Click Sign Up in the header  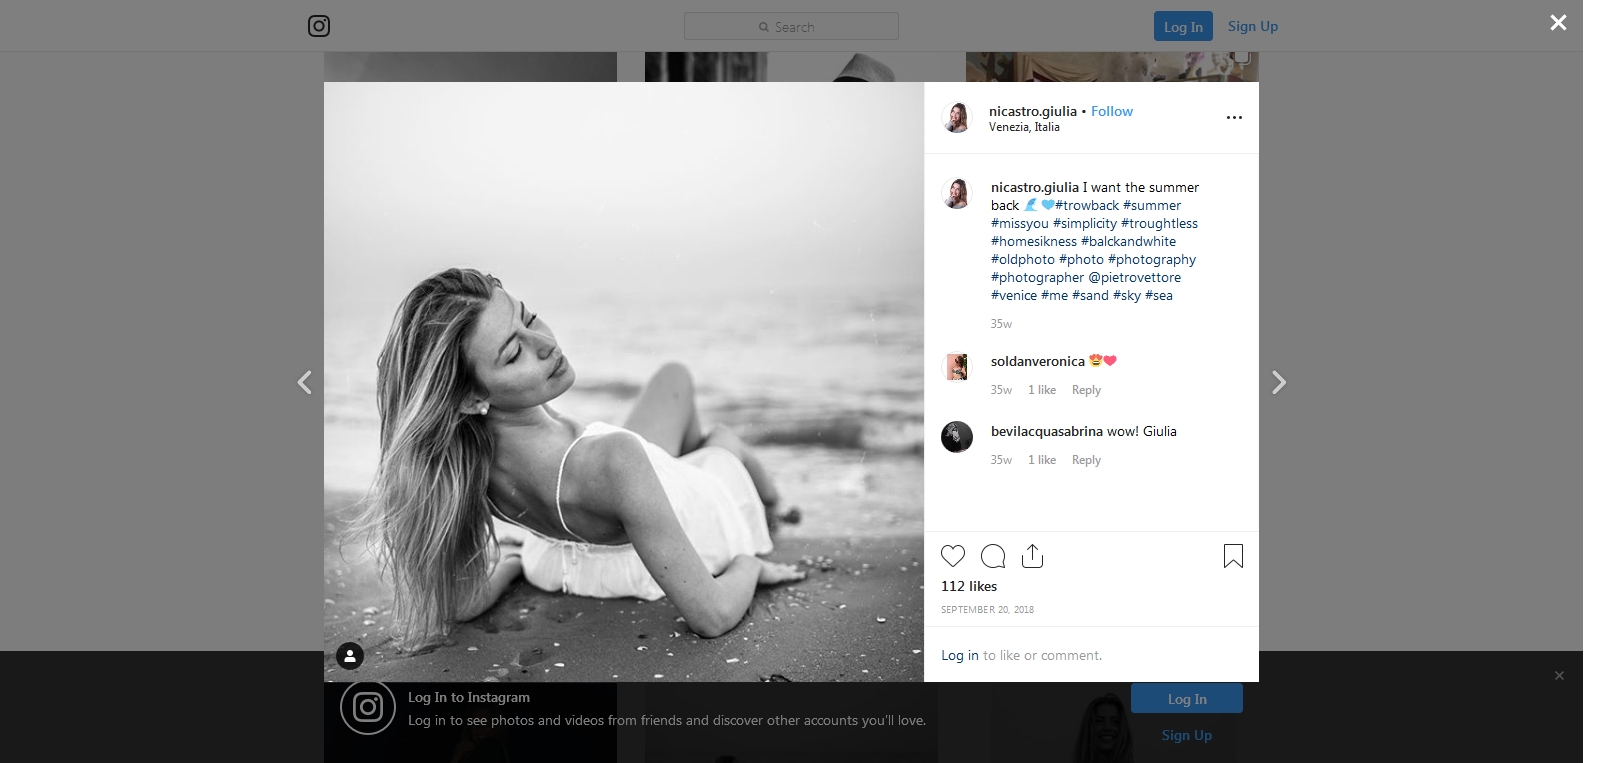point(1253,26)
